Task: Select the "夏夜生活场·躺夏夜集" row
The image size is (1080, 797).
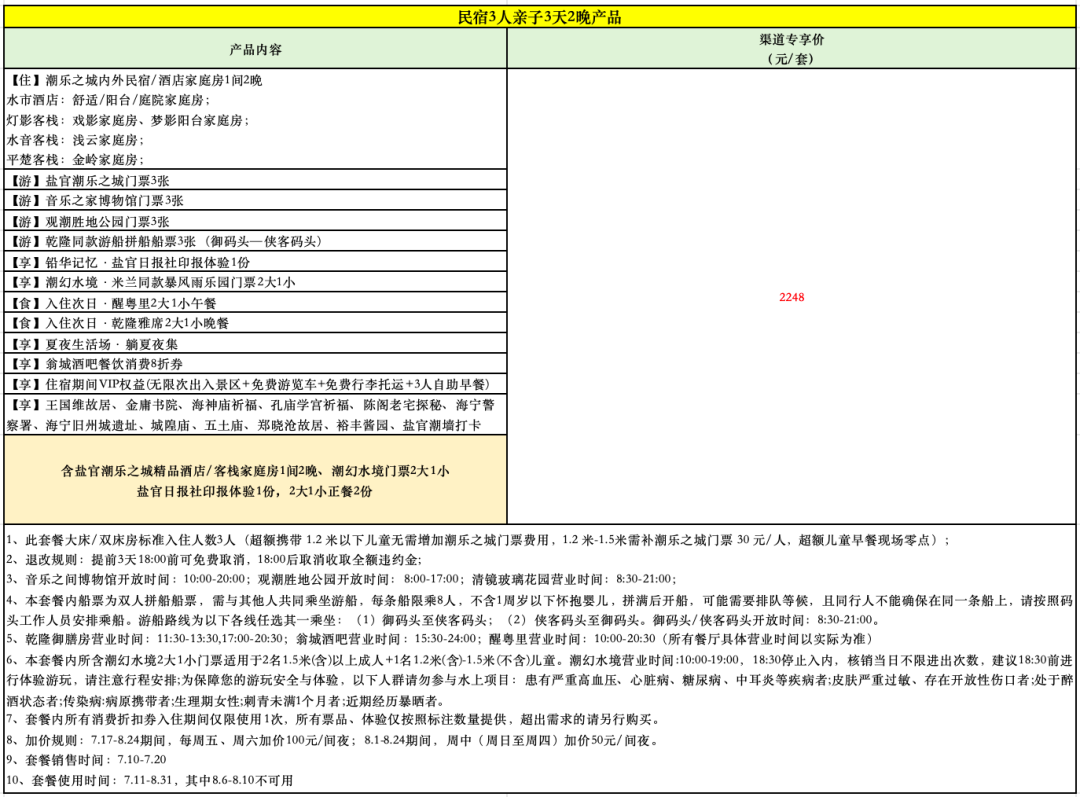Action: tap(256, 343)
